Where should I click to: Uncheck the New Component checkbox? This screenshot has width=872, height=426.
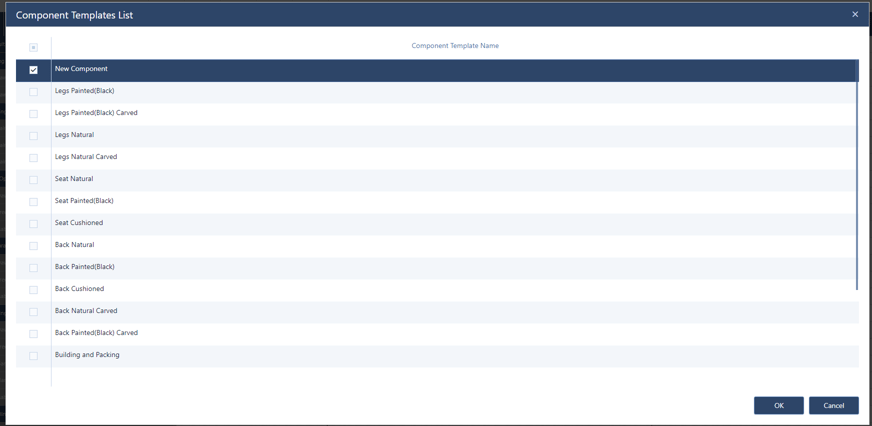[x=33, y=70]
